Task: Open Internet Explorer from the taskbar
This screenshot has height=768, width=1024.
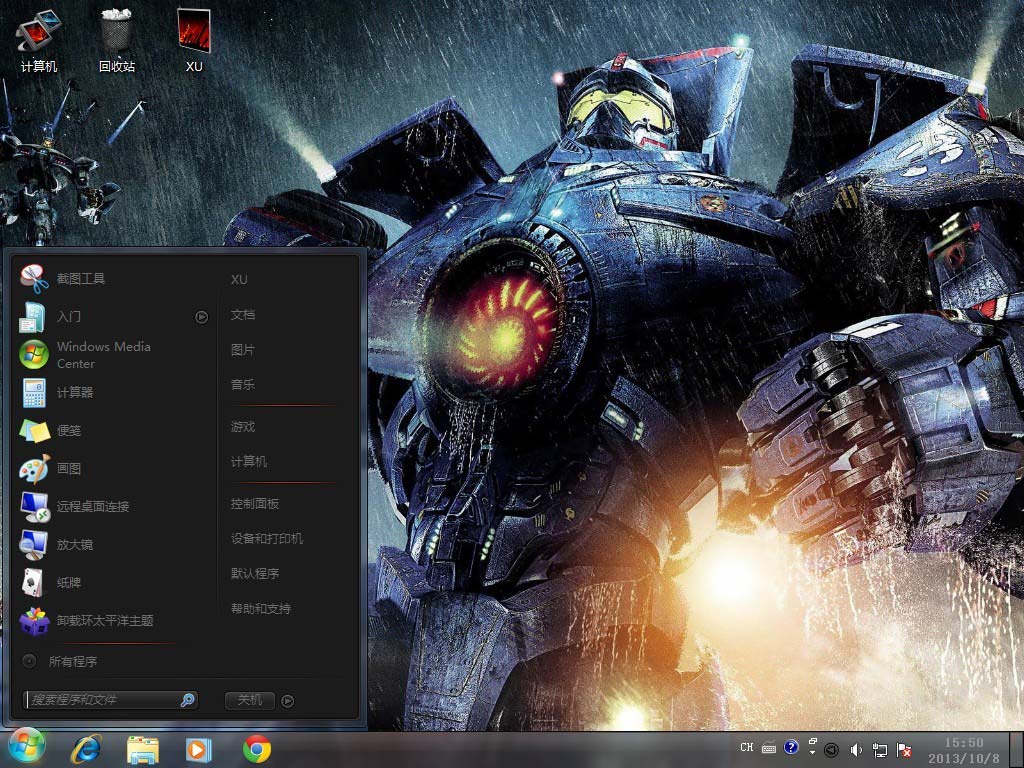Action: (86, 748)
